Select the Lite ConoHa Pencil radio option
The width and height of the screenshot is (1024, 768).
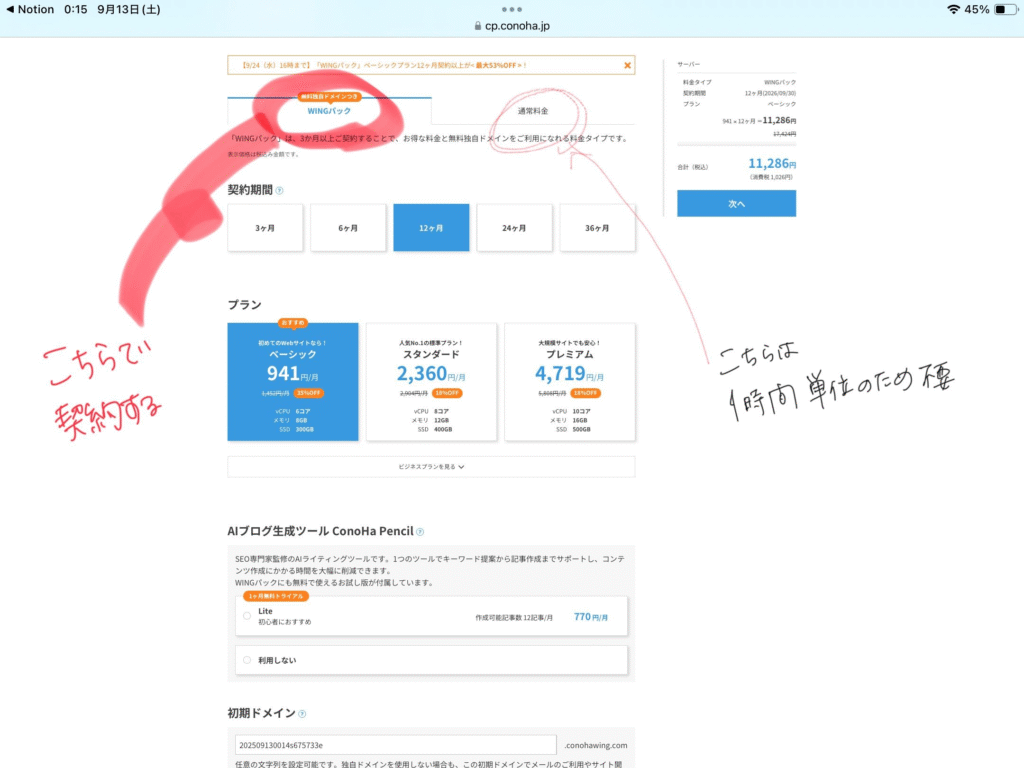[247, 616]
